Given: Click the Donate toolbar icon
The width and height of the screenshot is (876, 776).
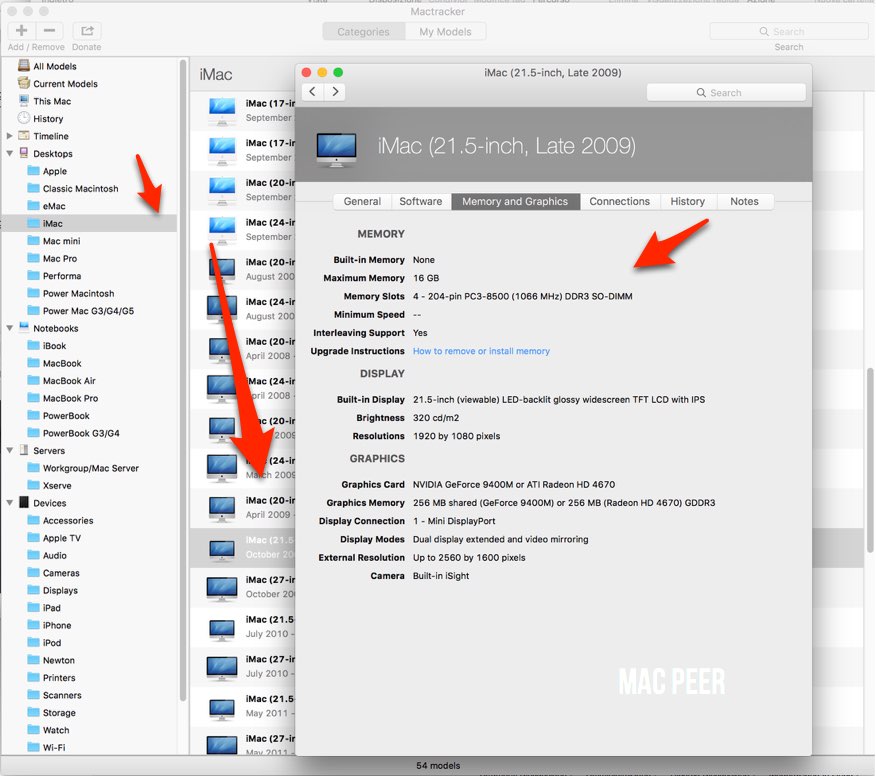Looking at the screenshot, I should [87, 31].
